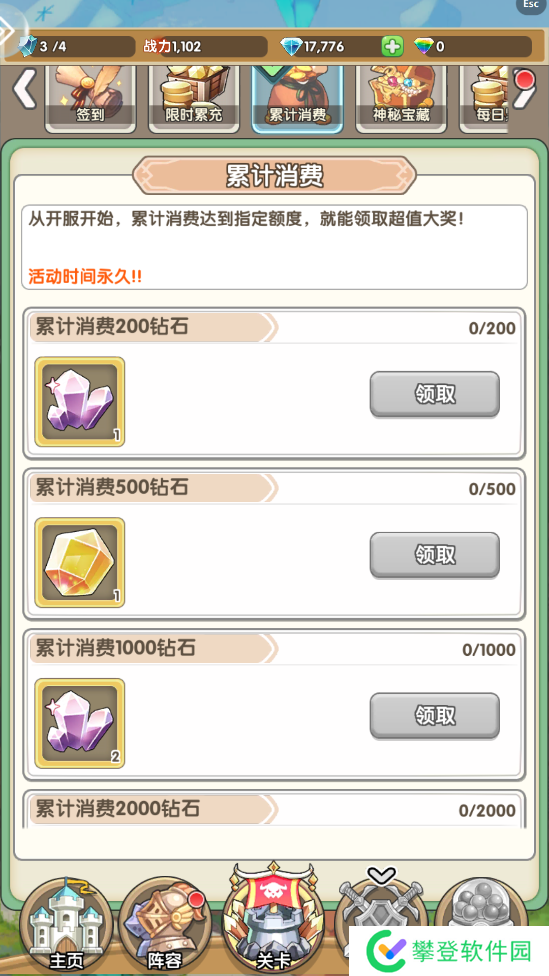Show more event tabs with right arrow

pyautogui.click(x=525, y=89)
